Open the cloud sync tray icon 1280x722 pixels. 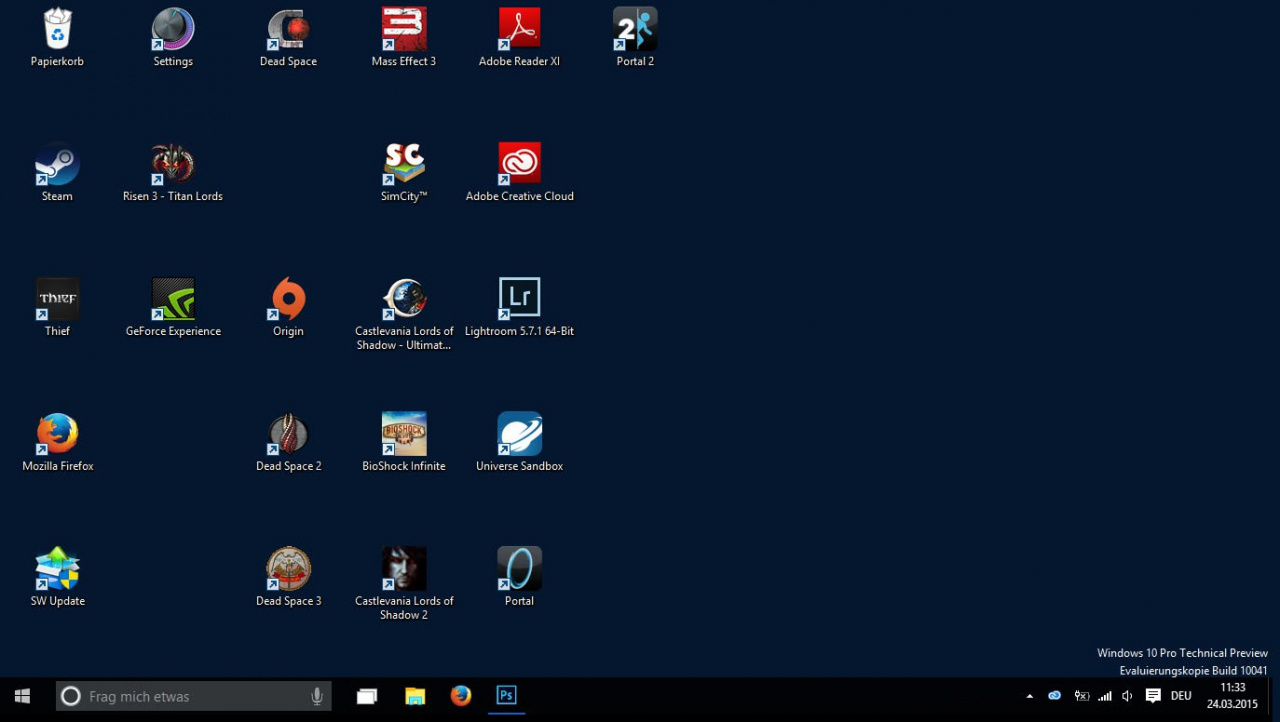(x=1054, y=696)
